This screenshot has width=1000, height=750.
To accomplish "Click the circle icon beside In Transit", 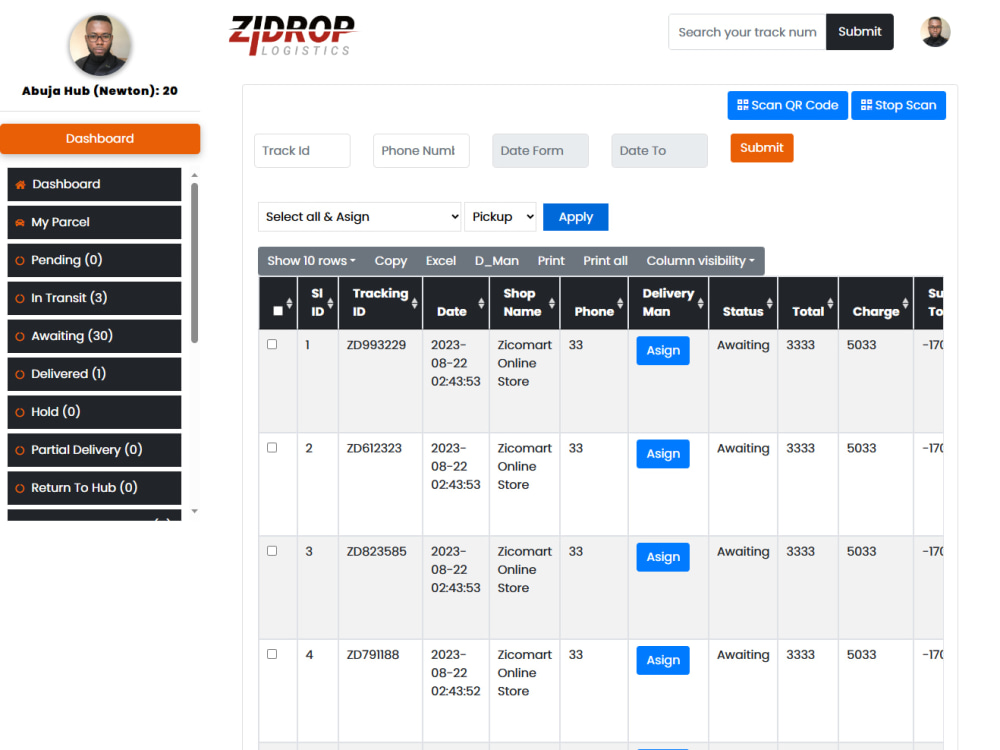I will tap(20, 298).
